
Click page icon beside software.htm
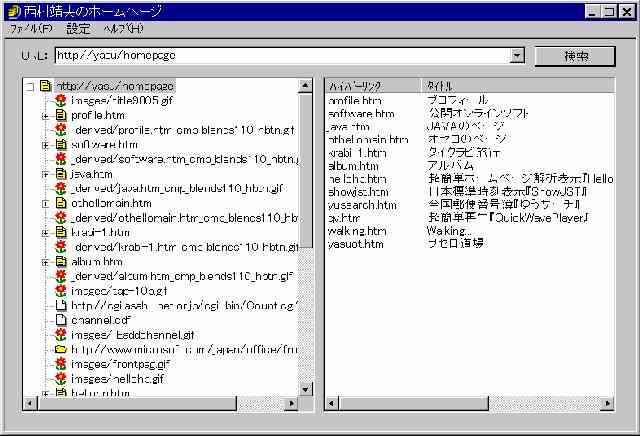tap(61, 145)
